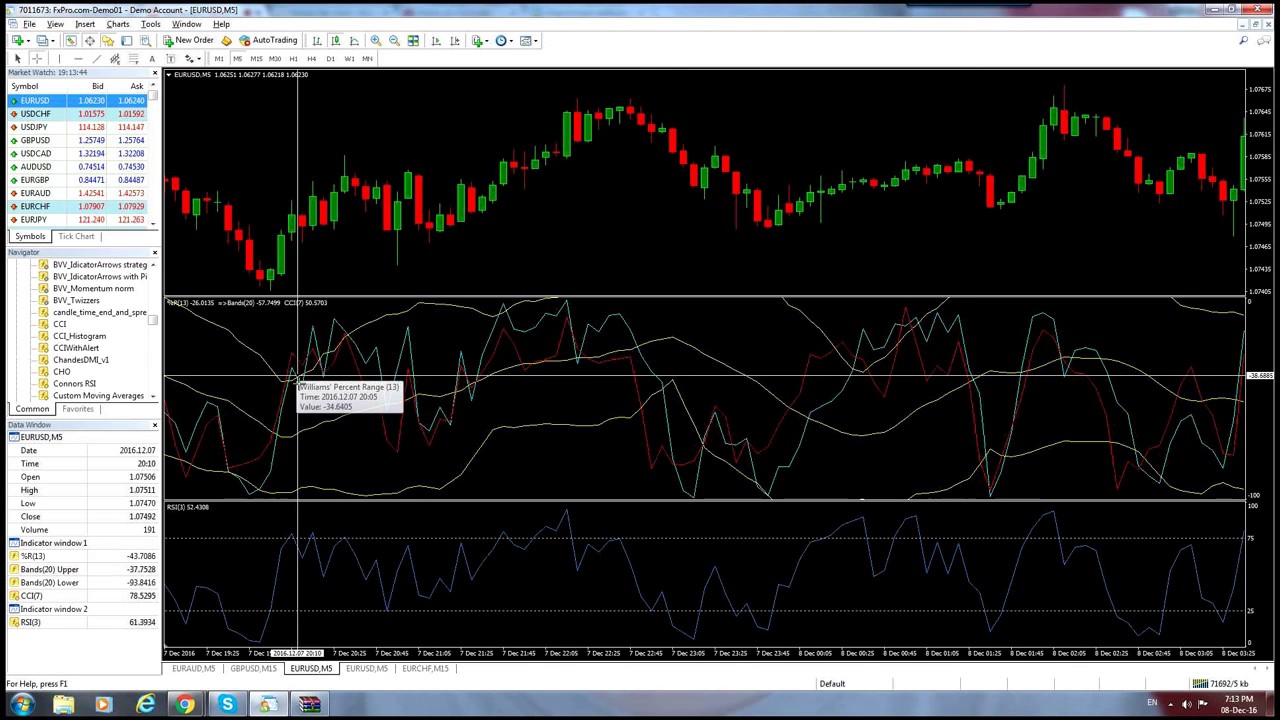Switch timeframe to D1
Viewport: 1280px width, 720px height.
pyautogui.click(x=330, y=59)
